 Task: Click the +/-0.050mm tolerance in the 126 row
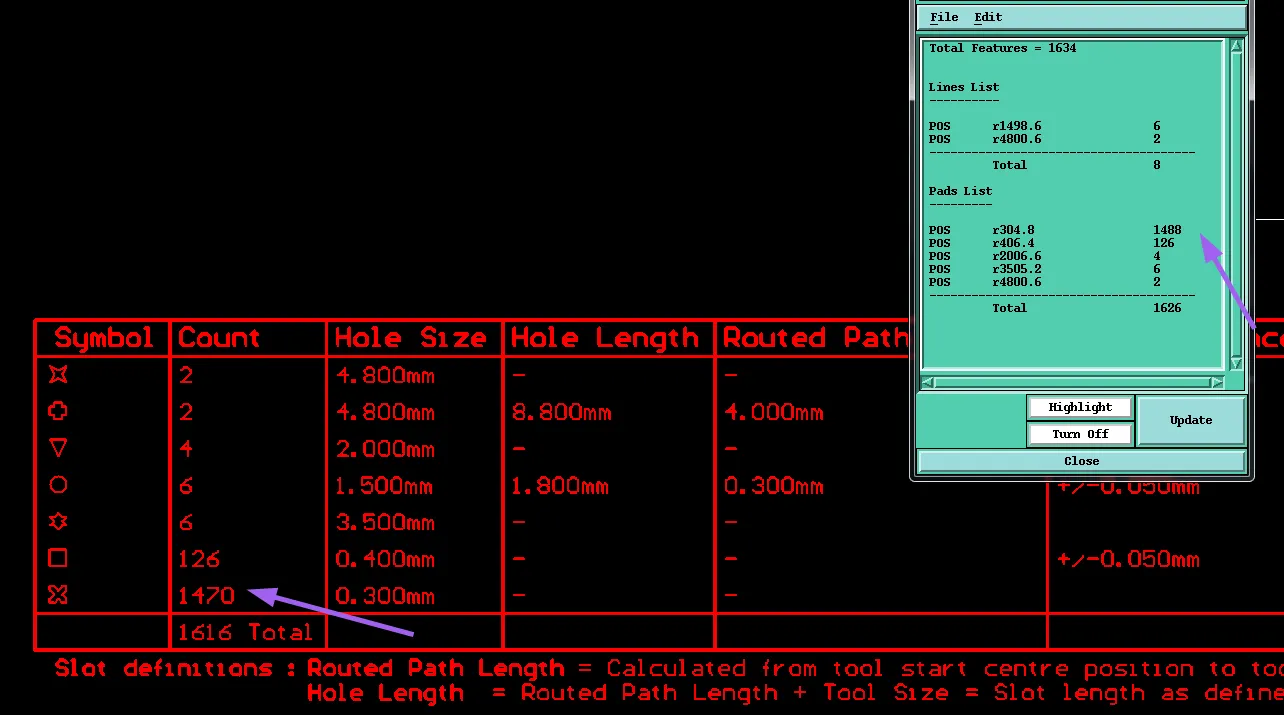[1128, 559]
